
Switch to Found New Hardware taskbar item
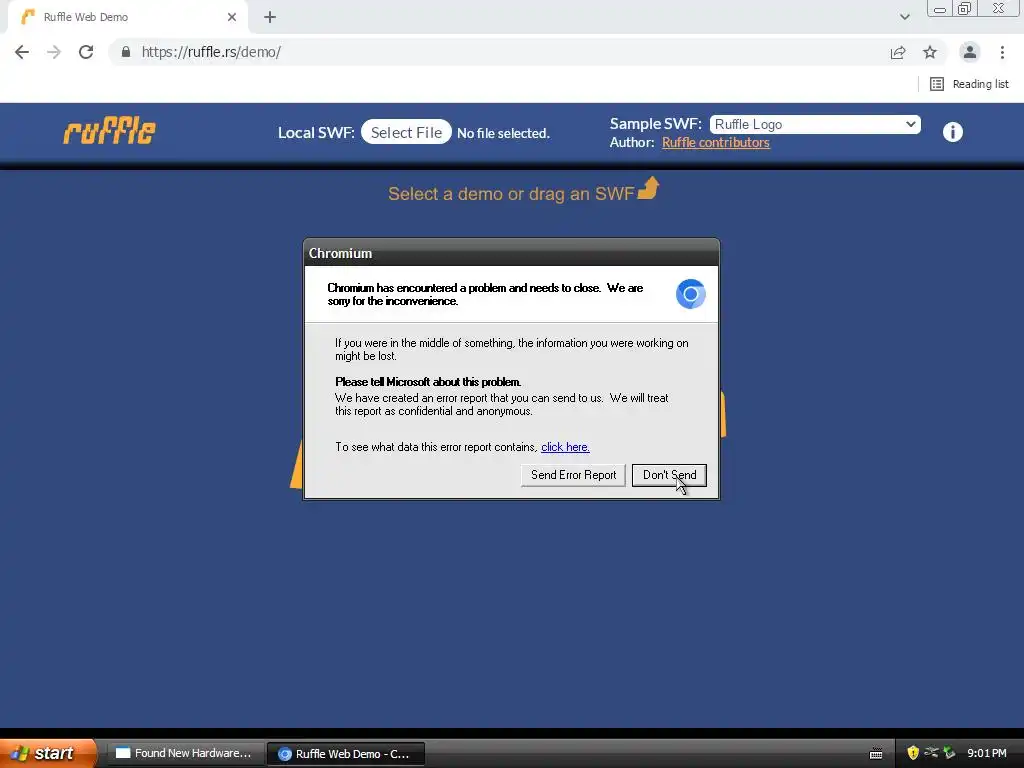184,754
